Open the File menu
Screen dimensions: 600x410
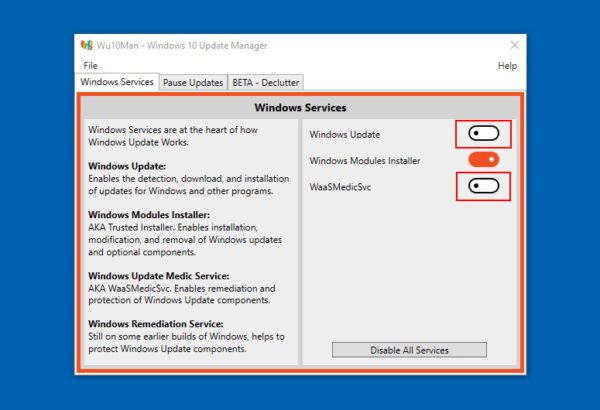90,66
